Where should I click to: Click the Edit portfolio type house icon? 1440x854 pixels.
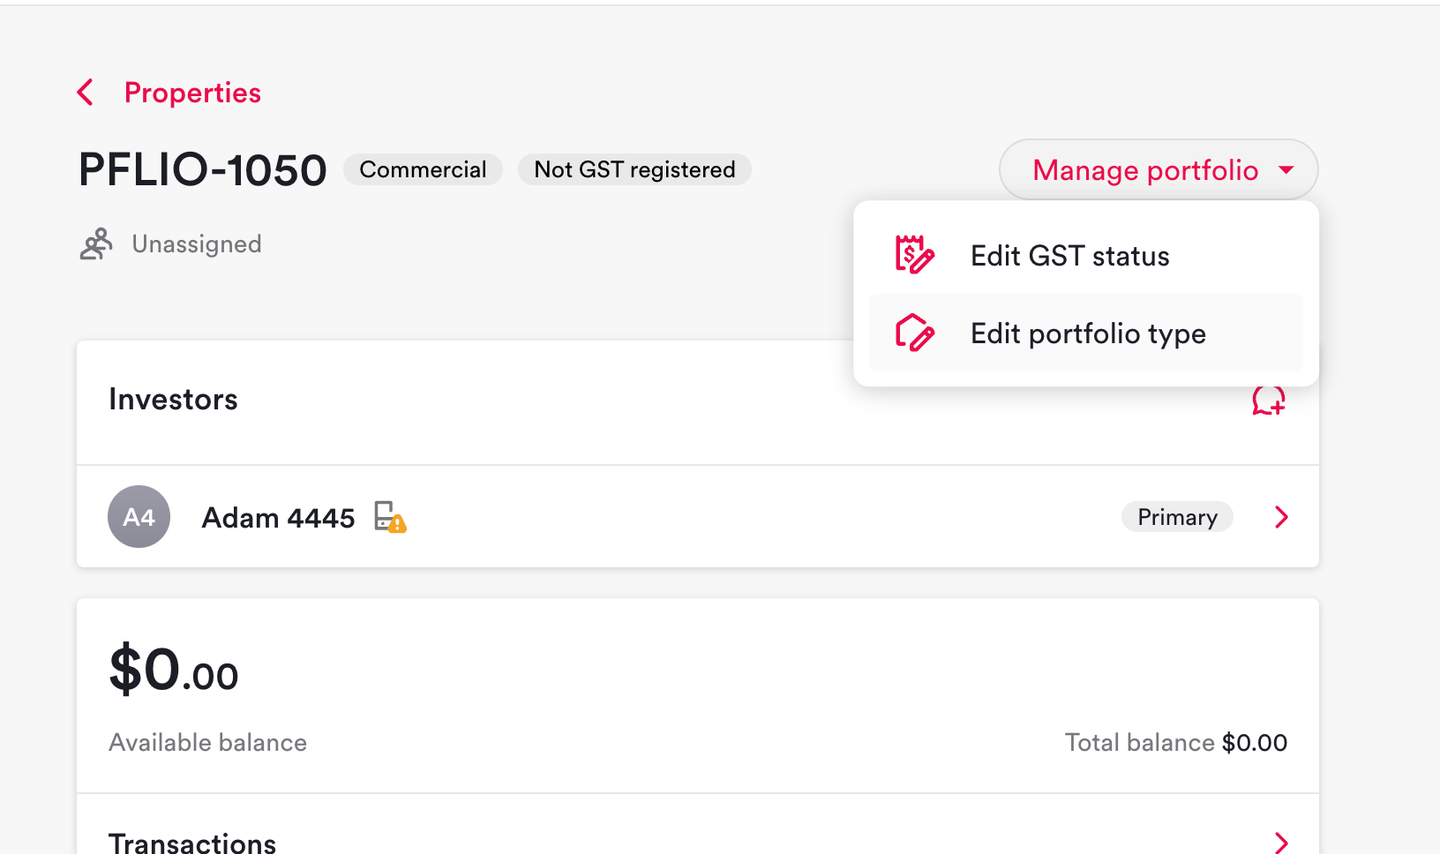pyautogui.click(x=914, y=333)
